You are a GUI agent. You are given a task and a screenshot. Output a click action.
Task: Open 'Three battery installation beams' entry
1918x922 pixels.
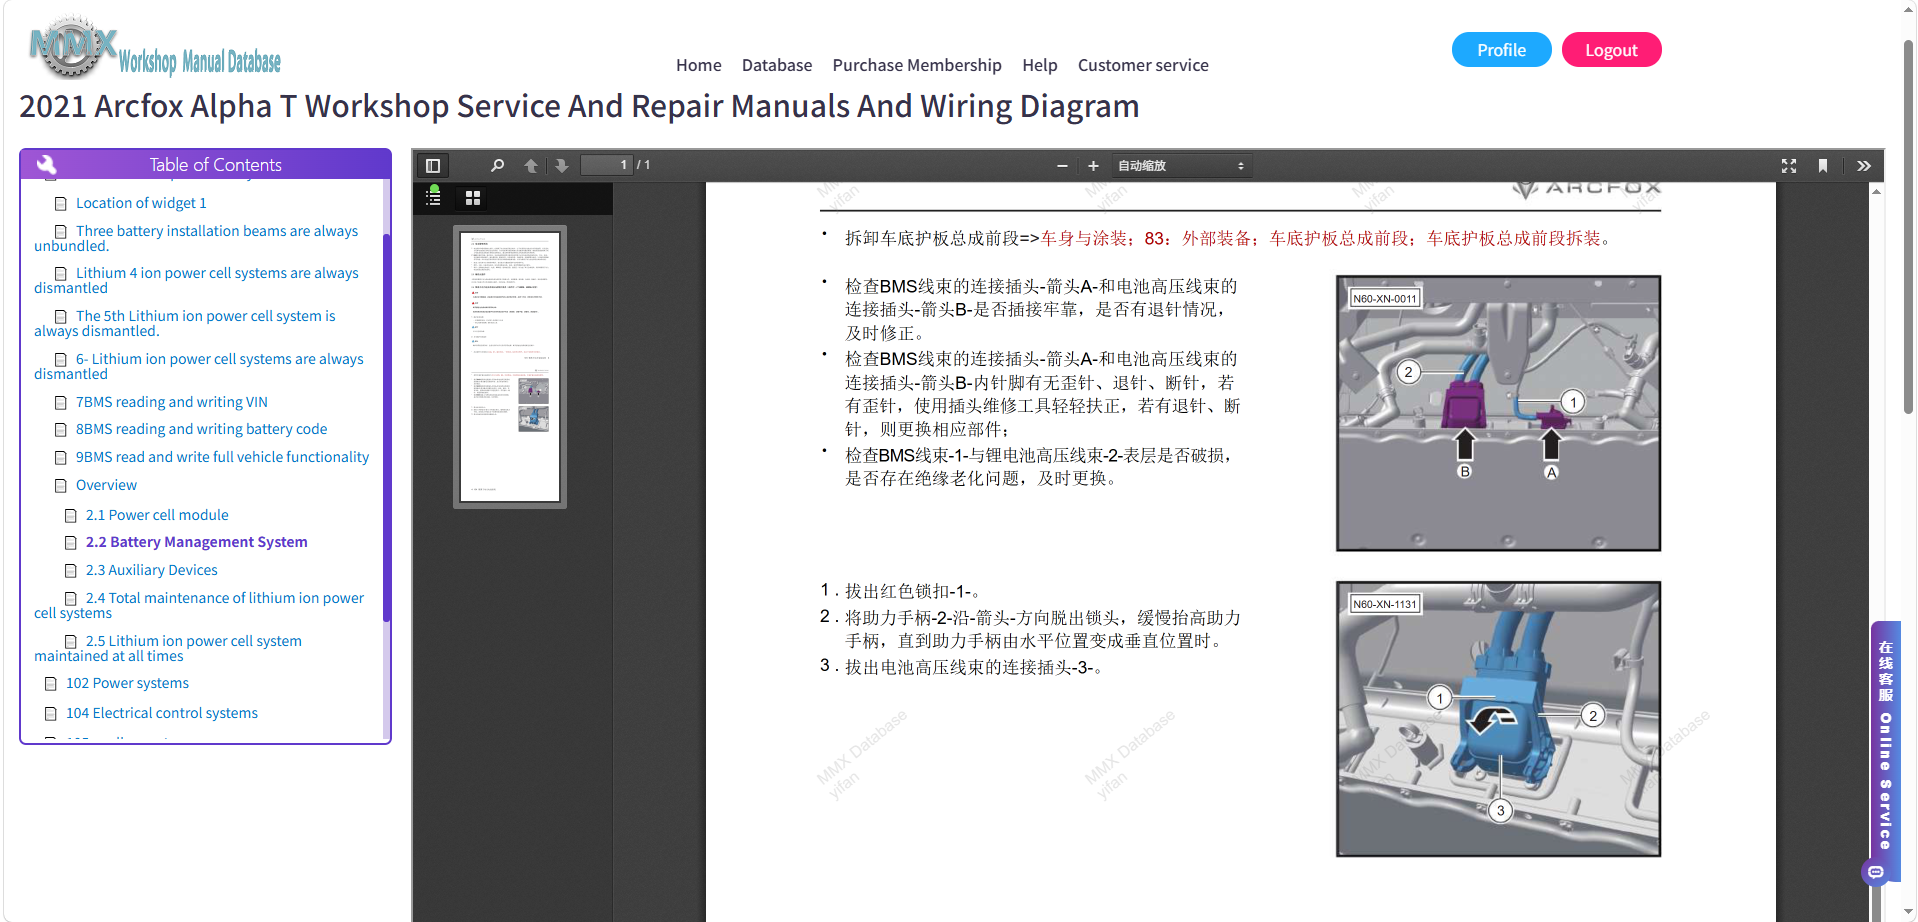click(x=196, y=238)
